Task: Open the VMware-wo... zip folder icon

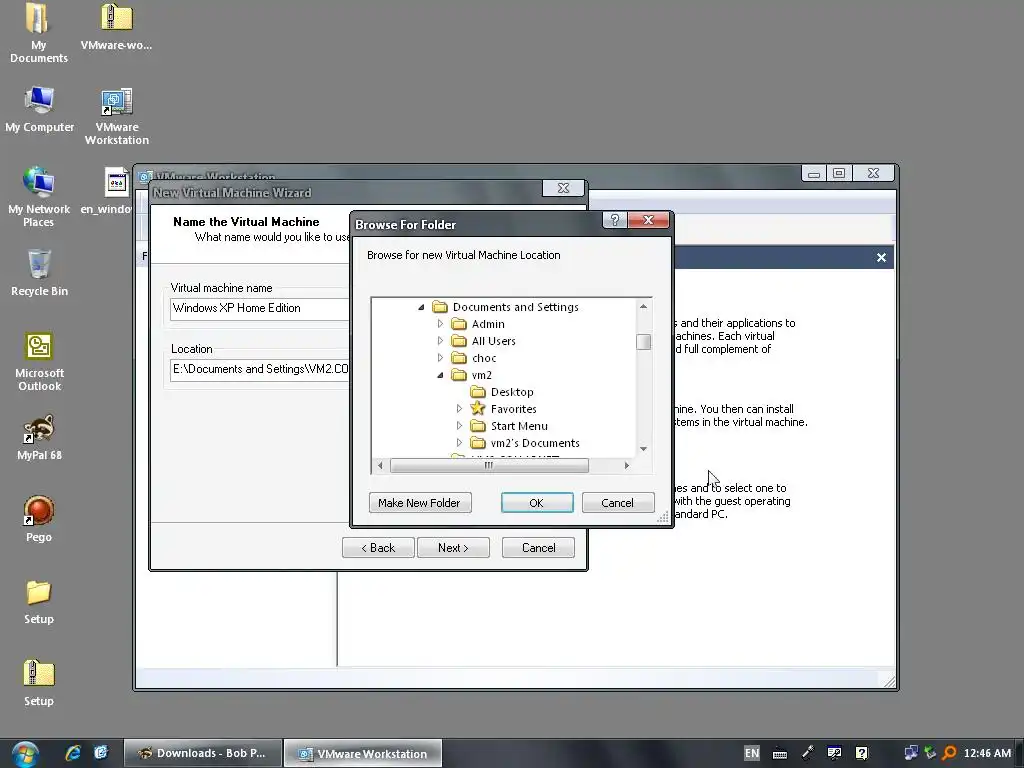Action: tap(116, 26)
